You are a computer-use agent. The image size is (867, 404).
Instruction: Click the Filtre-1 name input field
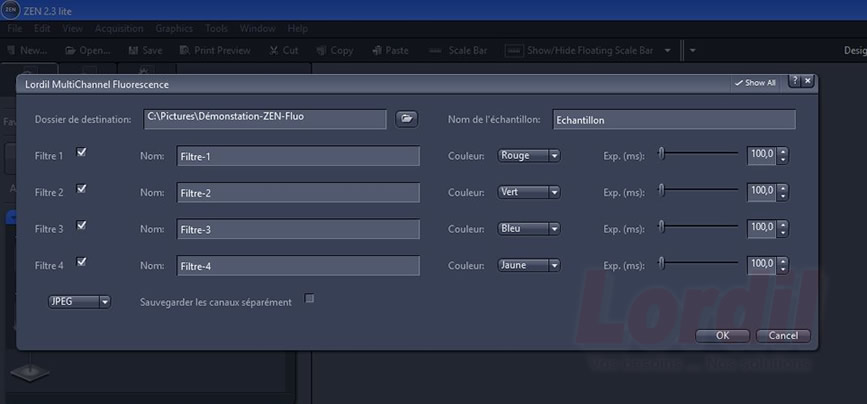(x=298, y=156)
